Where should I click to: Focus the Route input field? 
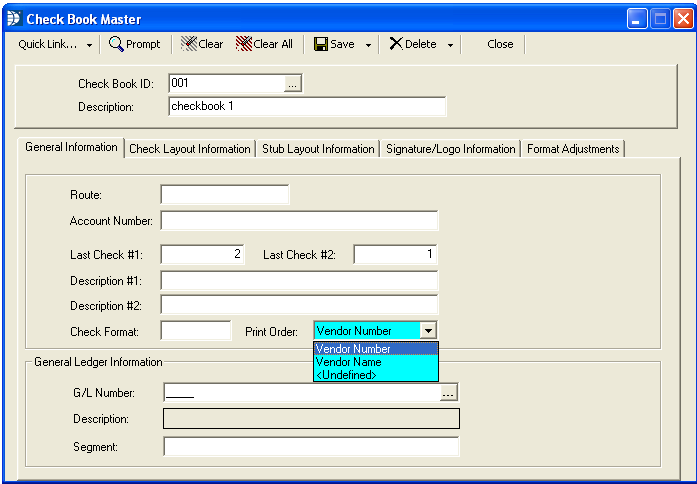click(x=224, y=195)
